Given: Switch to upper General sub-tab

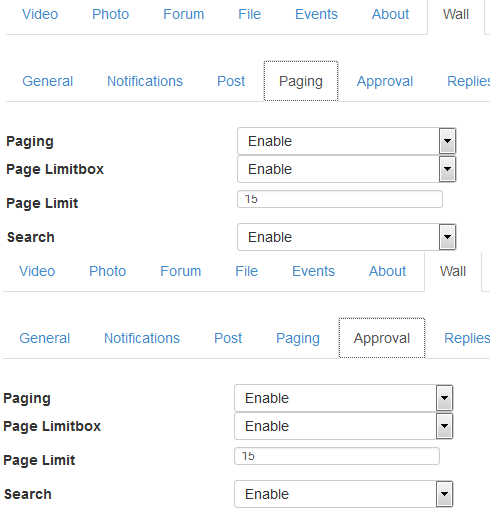Looking at the screenshot, I should click(x=48, y=81).
